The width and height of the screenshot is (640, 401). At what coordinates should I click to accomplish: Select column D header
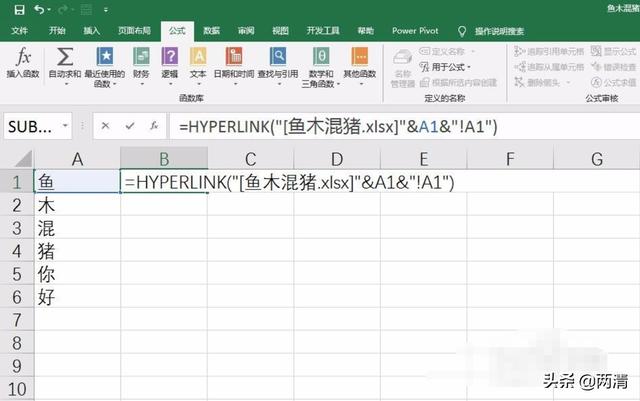click(x=337, y=159)
